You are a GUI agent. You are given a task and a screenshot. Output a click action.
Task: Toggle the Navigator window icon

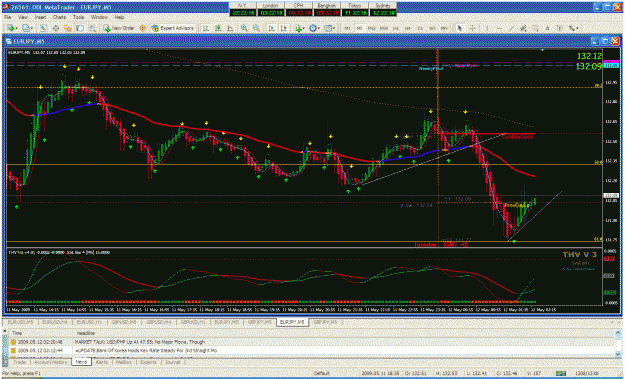pyautogui.click(x=68, y=28)
